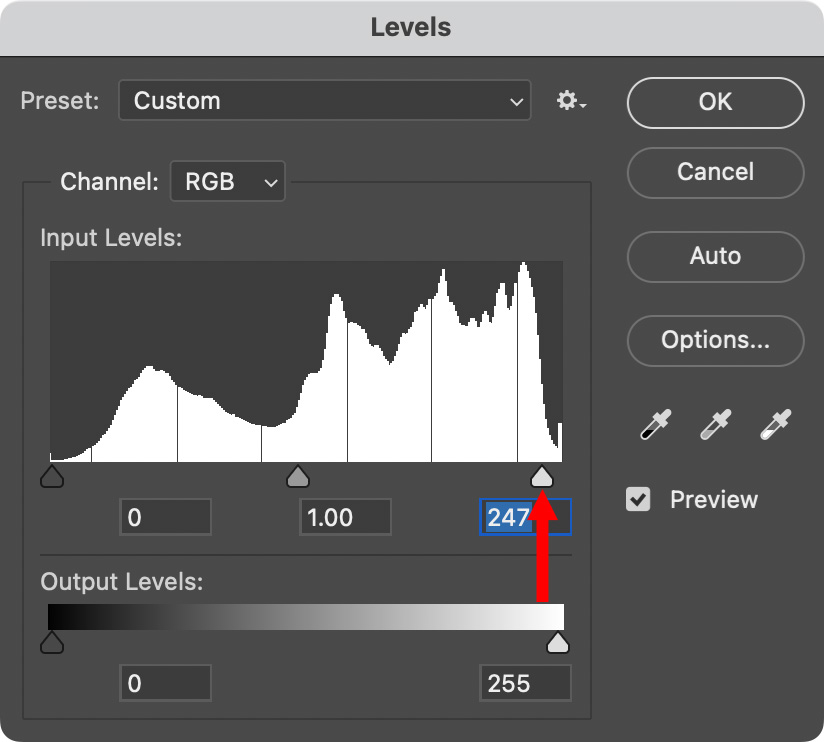Click the input highlights field showing 247
Screen dimensions: 824x742
[x=526, y=517]
